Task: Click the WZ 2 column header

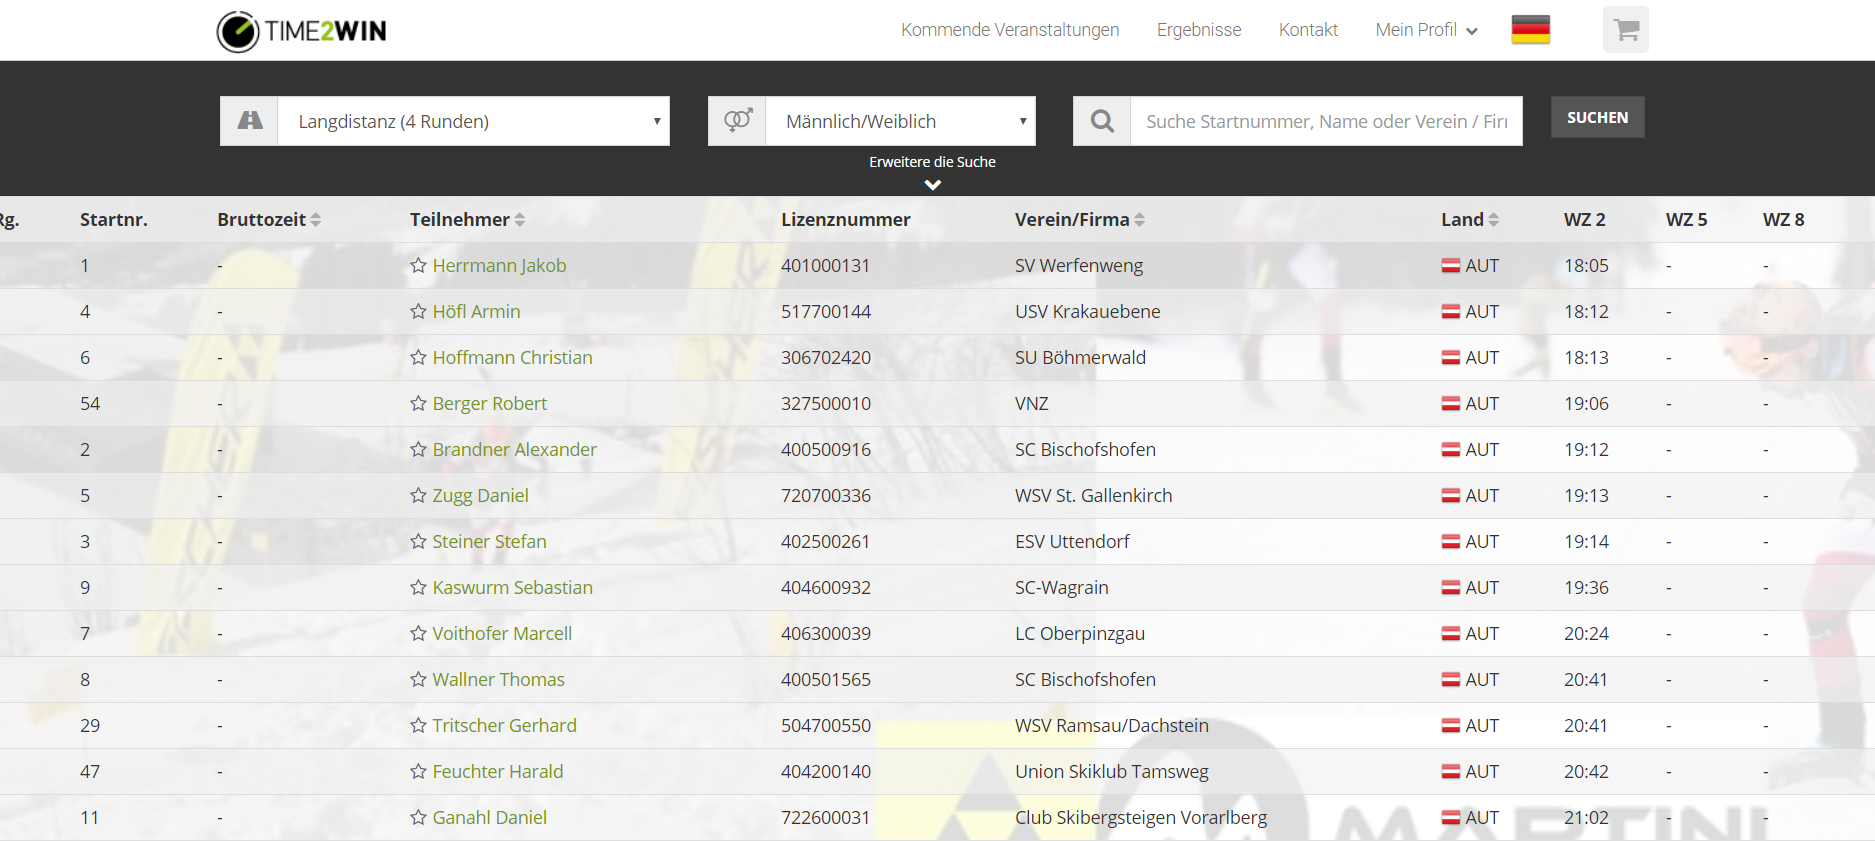Action: tap(1584, 219)
